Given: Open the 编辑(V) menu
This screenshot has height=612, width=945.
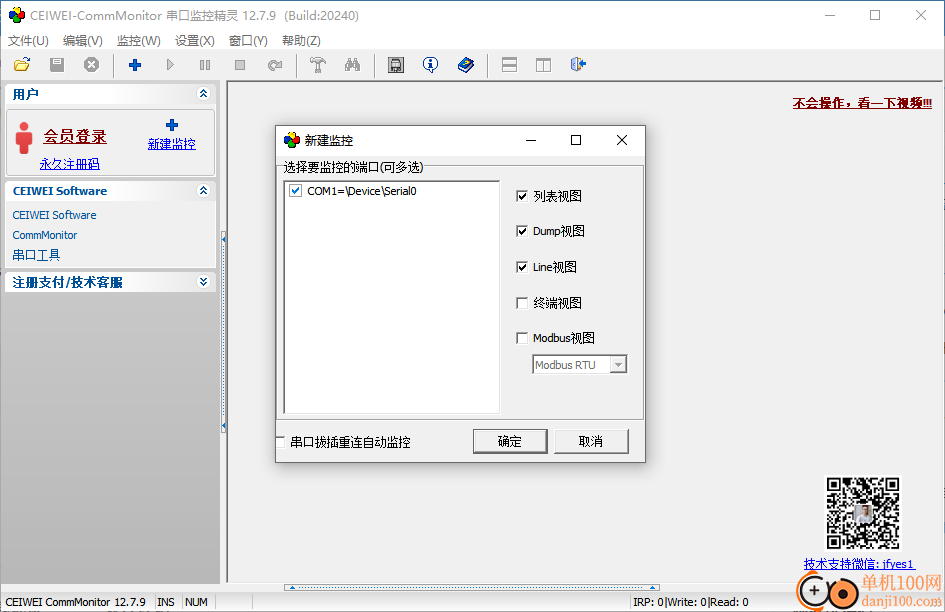Looking at the screenshot, I should pos(83,40).
